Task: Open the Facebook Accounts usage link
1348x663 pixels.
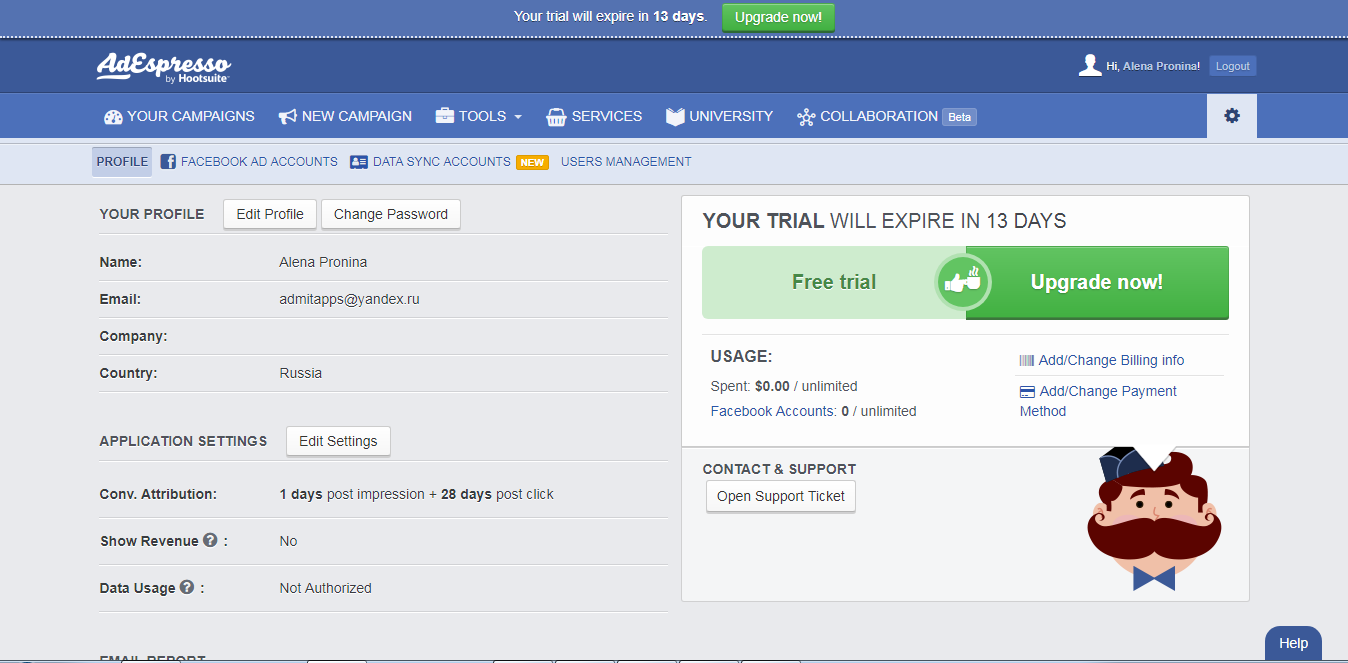Action: (774, 411)
